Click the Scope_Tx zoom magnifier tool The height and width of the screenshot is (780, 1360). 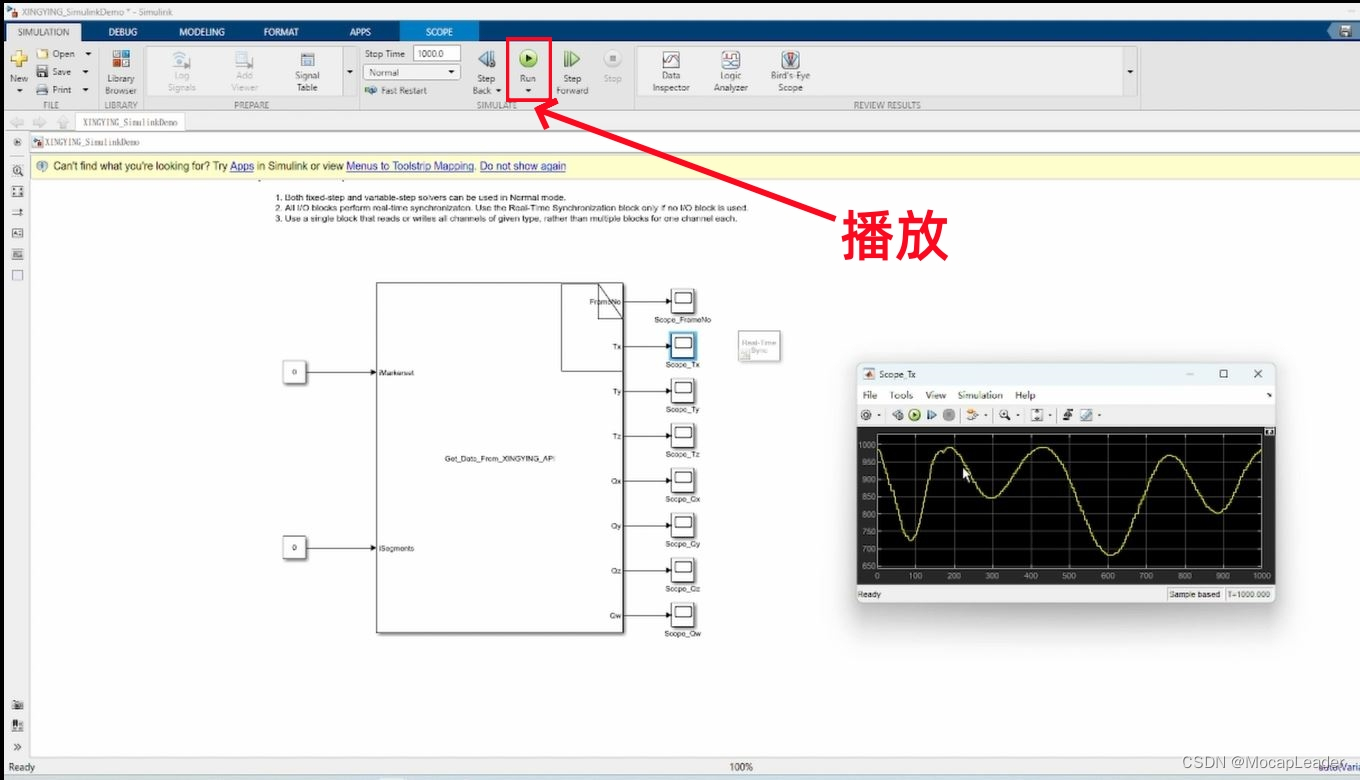1004,415
